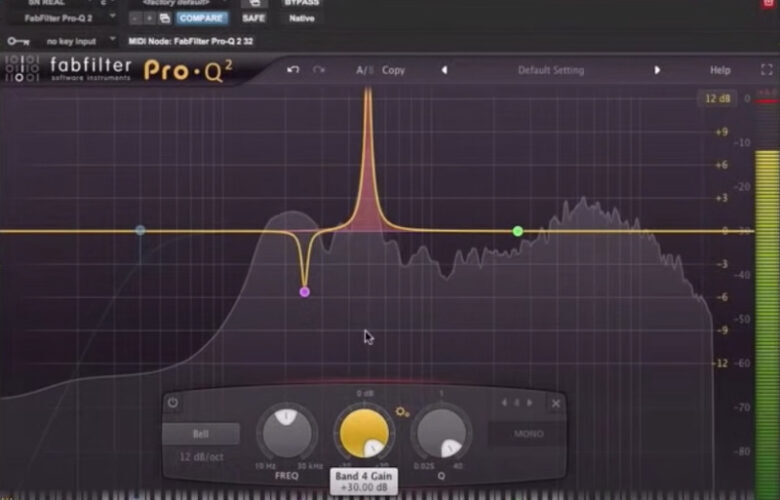This screenshot has width=780, height=500.
Task: Select previous band arrow in band panel
Action: pyautogui.click(x=504, y=402)
